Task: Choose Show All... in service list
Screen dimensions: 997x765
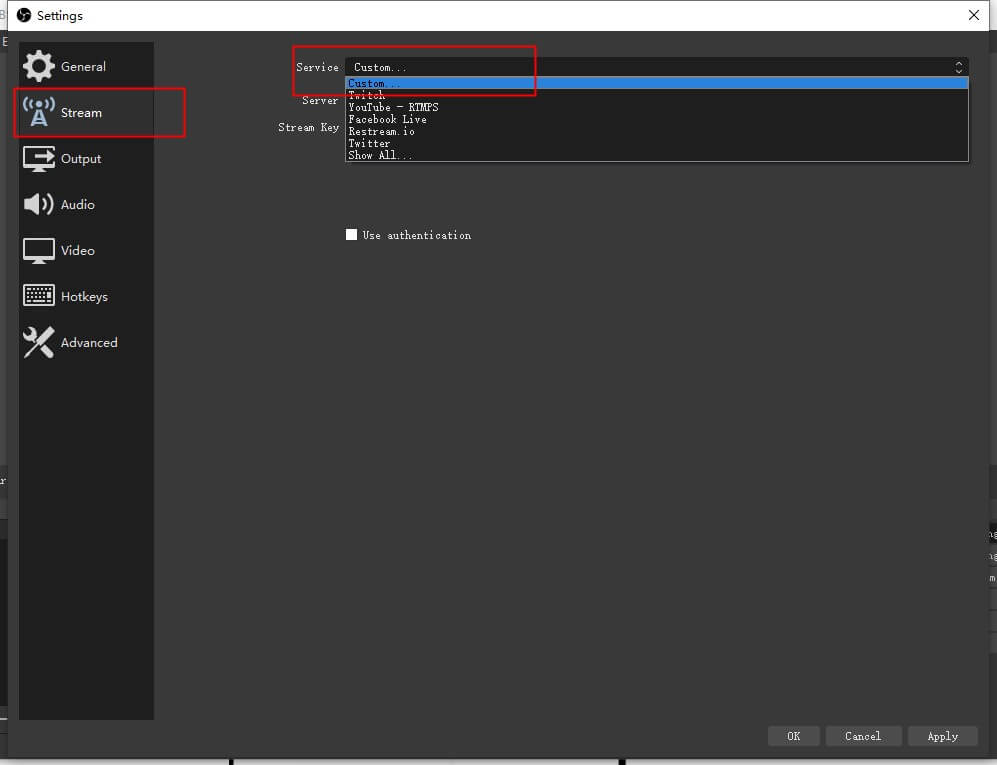Action: coord(656,155)
